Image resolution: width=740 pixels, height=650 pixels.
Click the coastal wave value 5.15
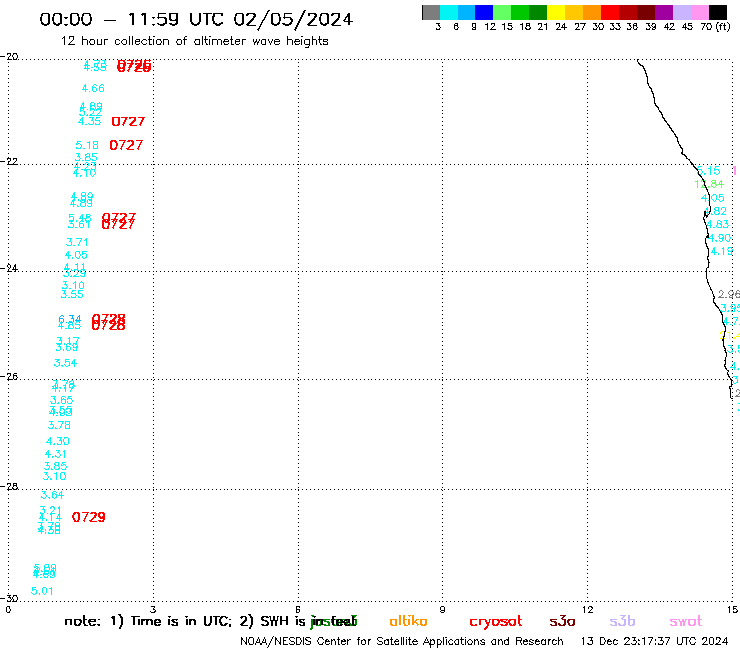[x=708, y=171]
